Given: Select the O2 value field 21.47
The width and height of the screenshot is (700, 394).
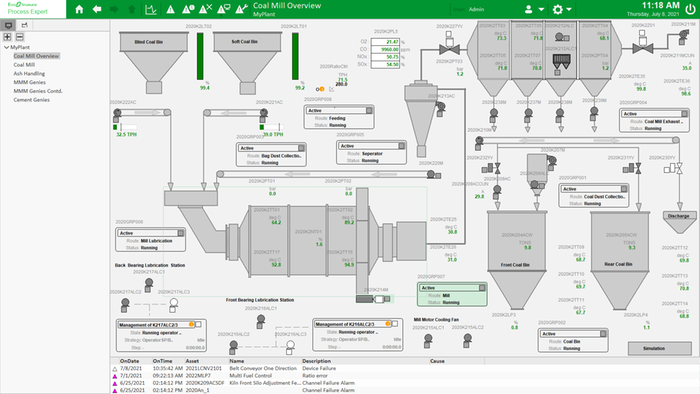Looking at the screenshot, I should pyautogui.click(x=385, y=41).
